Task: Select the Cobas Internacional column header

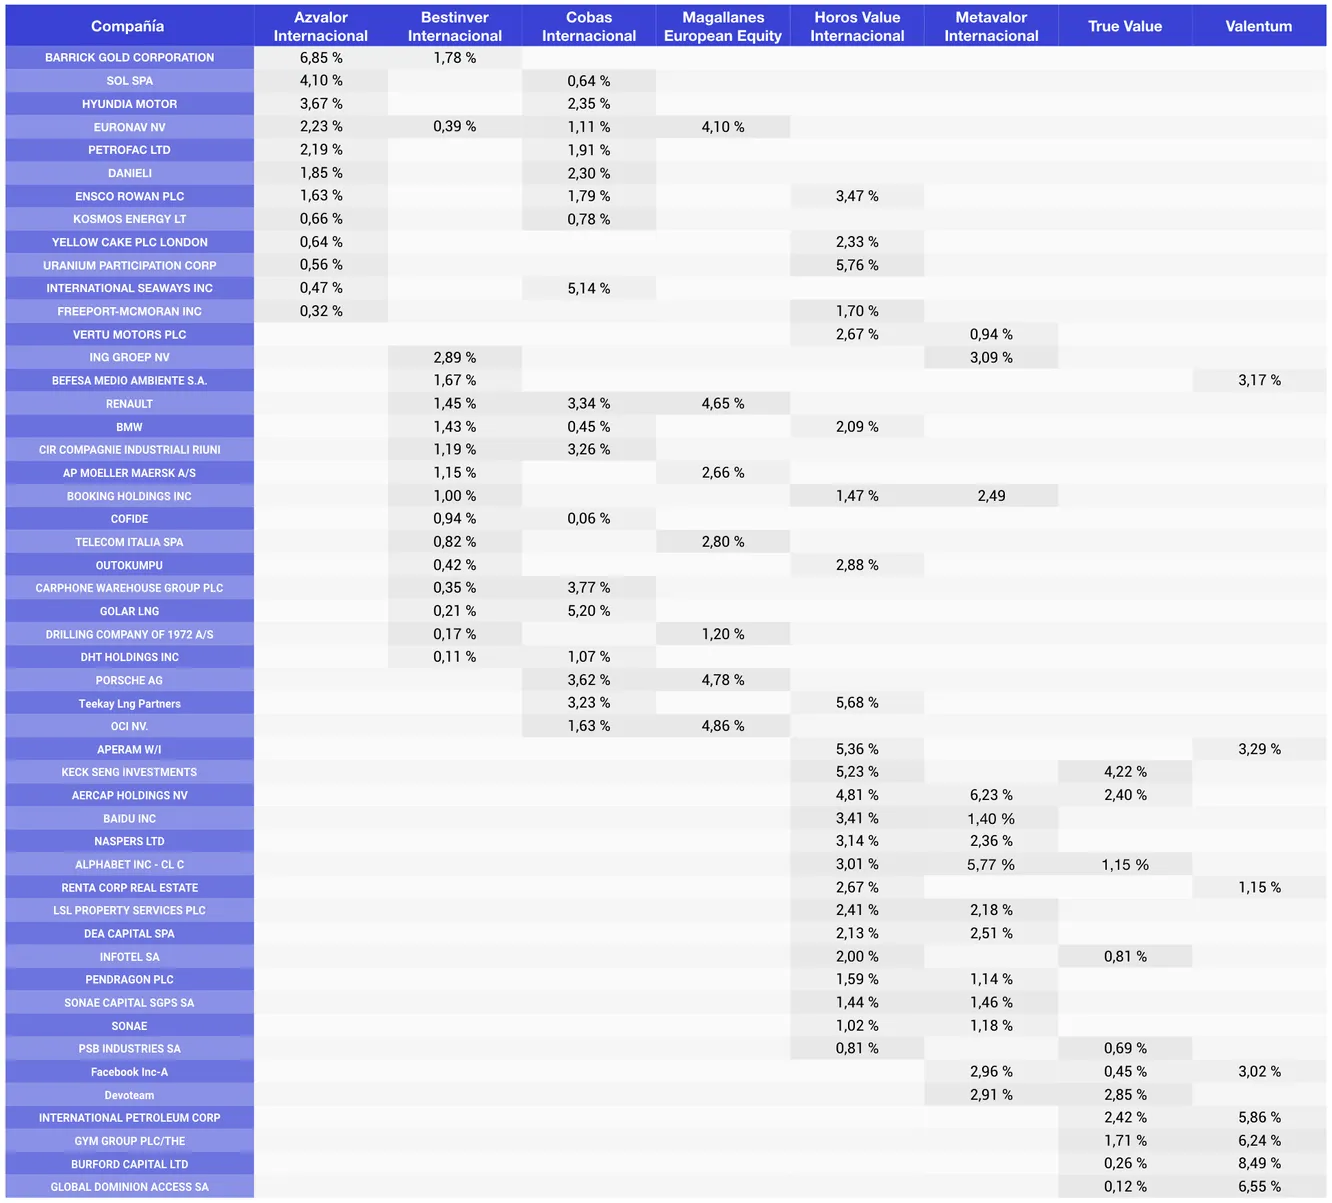Action: pyautogui.click(x=589, y=26)
